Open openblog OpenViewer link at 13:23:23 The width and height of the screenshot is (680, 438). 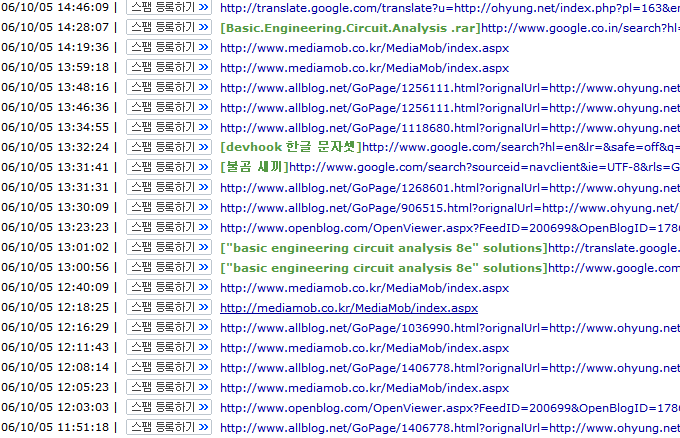click(450, 228)
